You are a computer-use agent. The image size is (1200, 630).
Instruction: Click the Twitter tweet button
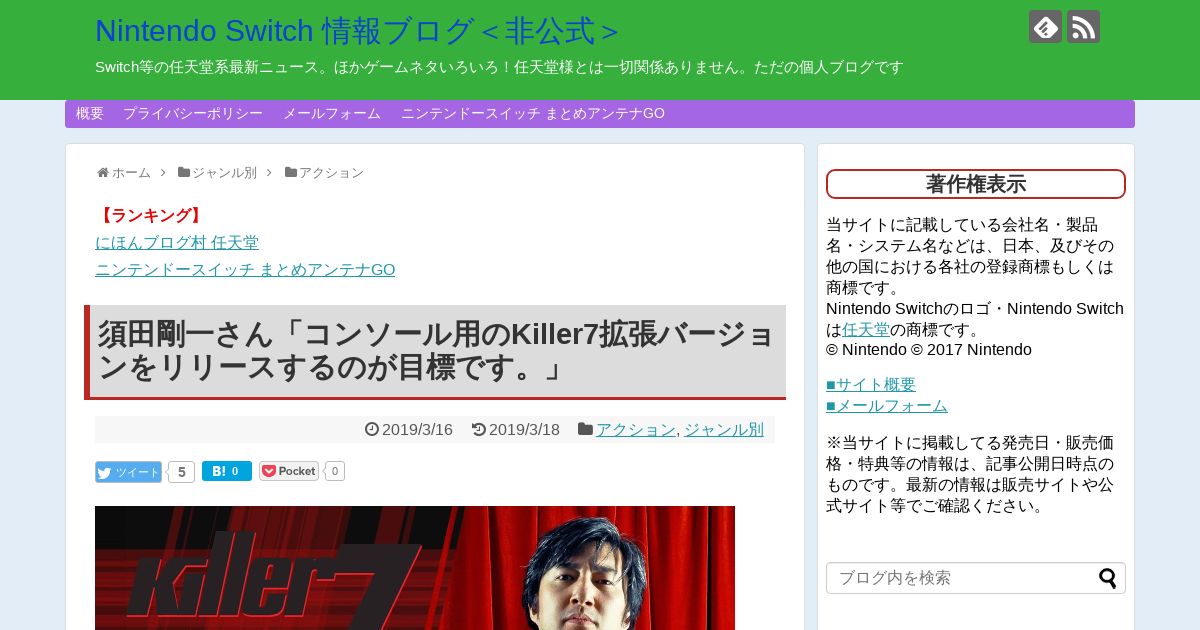[128, 472]
